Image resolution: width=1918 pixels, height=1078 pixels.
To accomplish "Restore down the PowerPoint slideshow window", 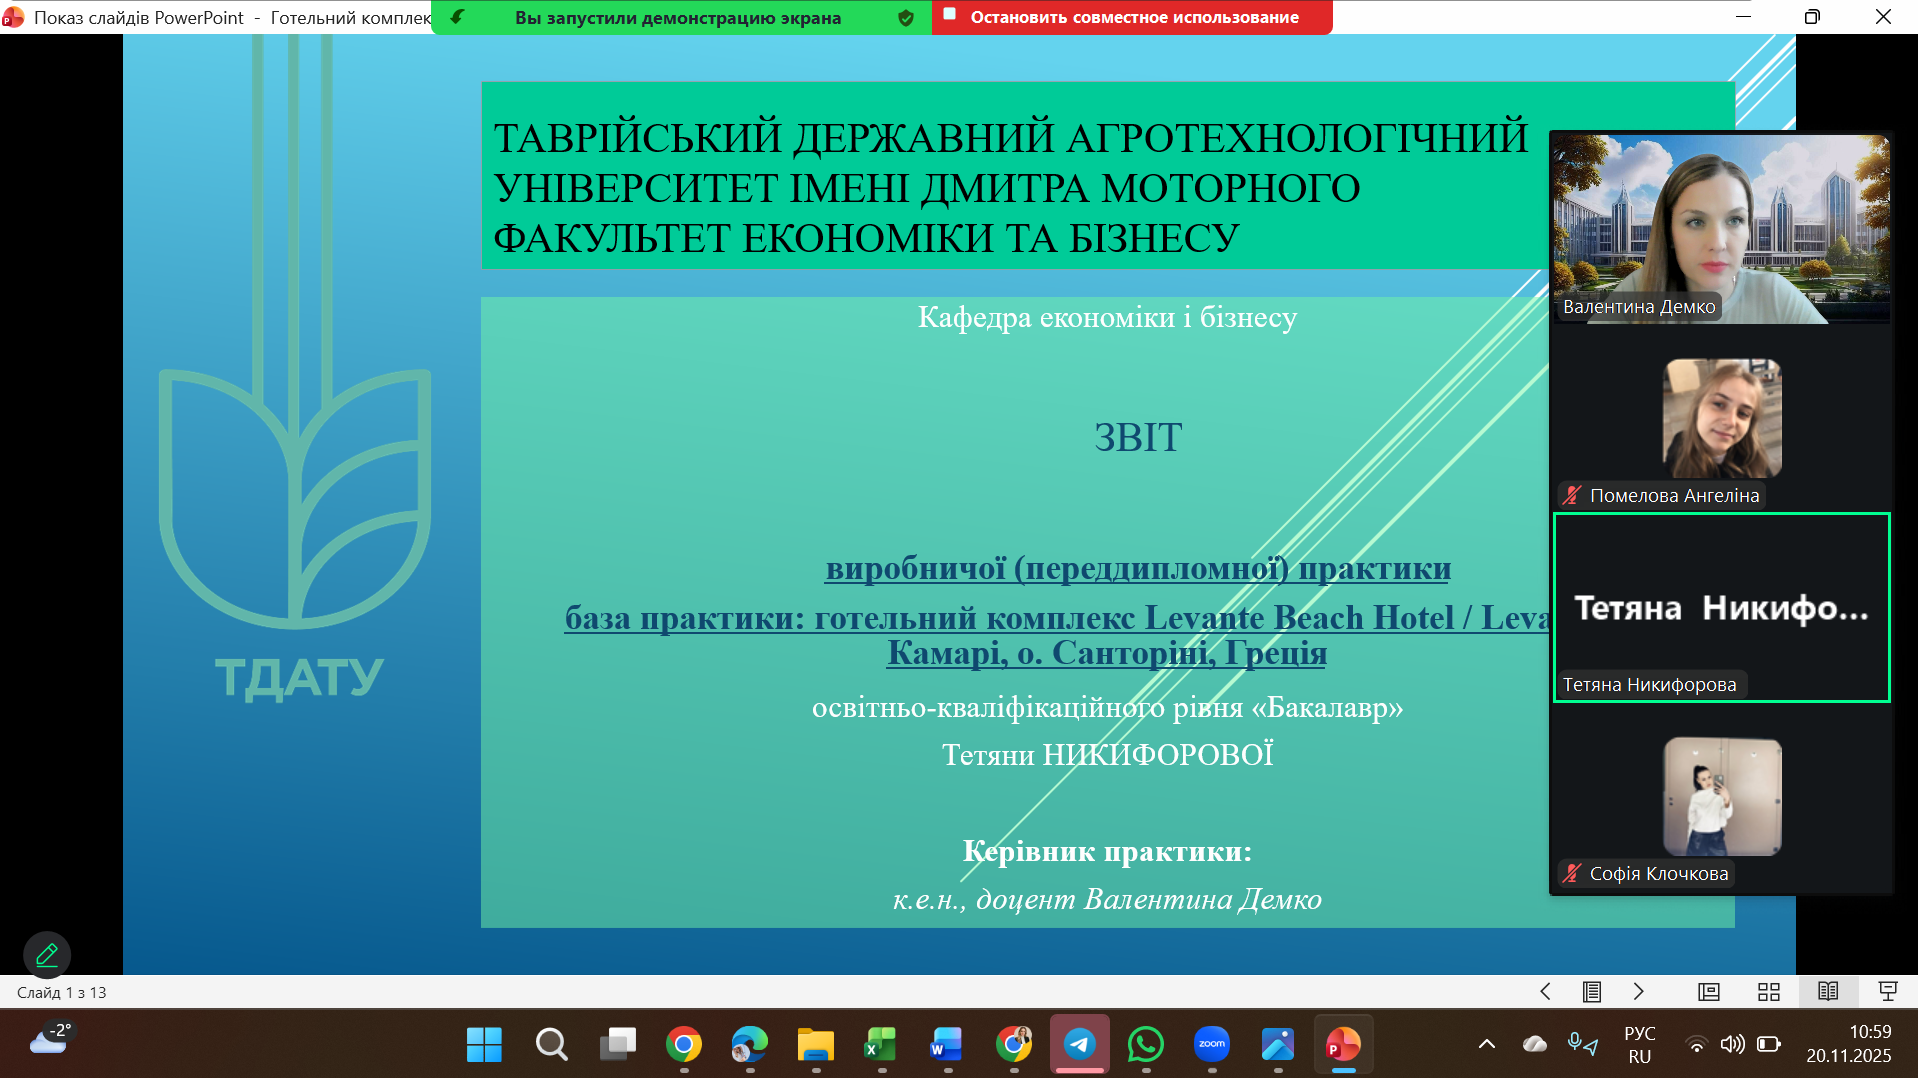I will (x=1812, y=17).
